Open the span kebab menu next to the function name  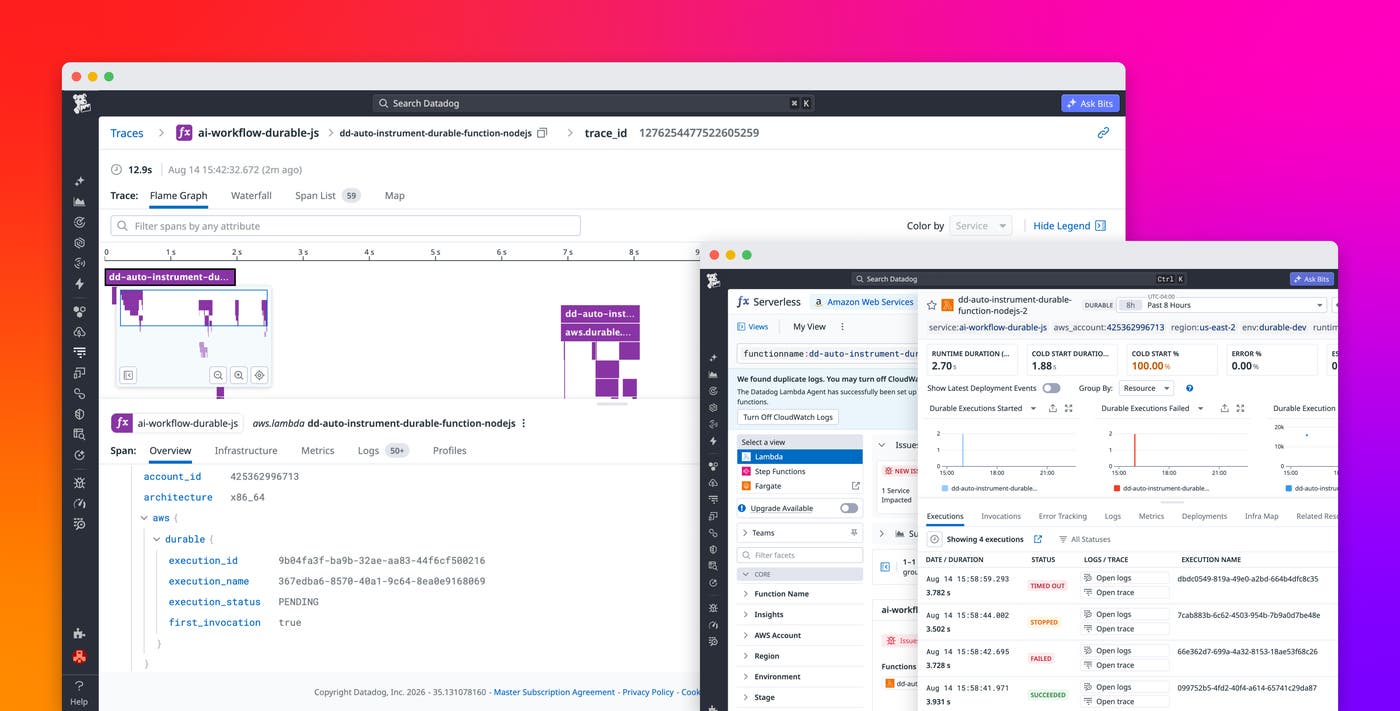click(524, 423)
